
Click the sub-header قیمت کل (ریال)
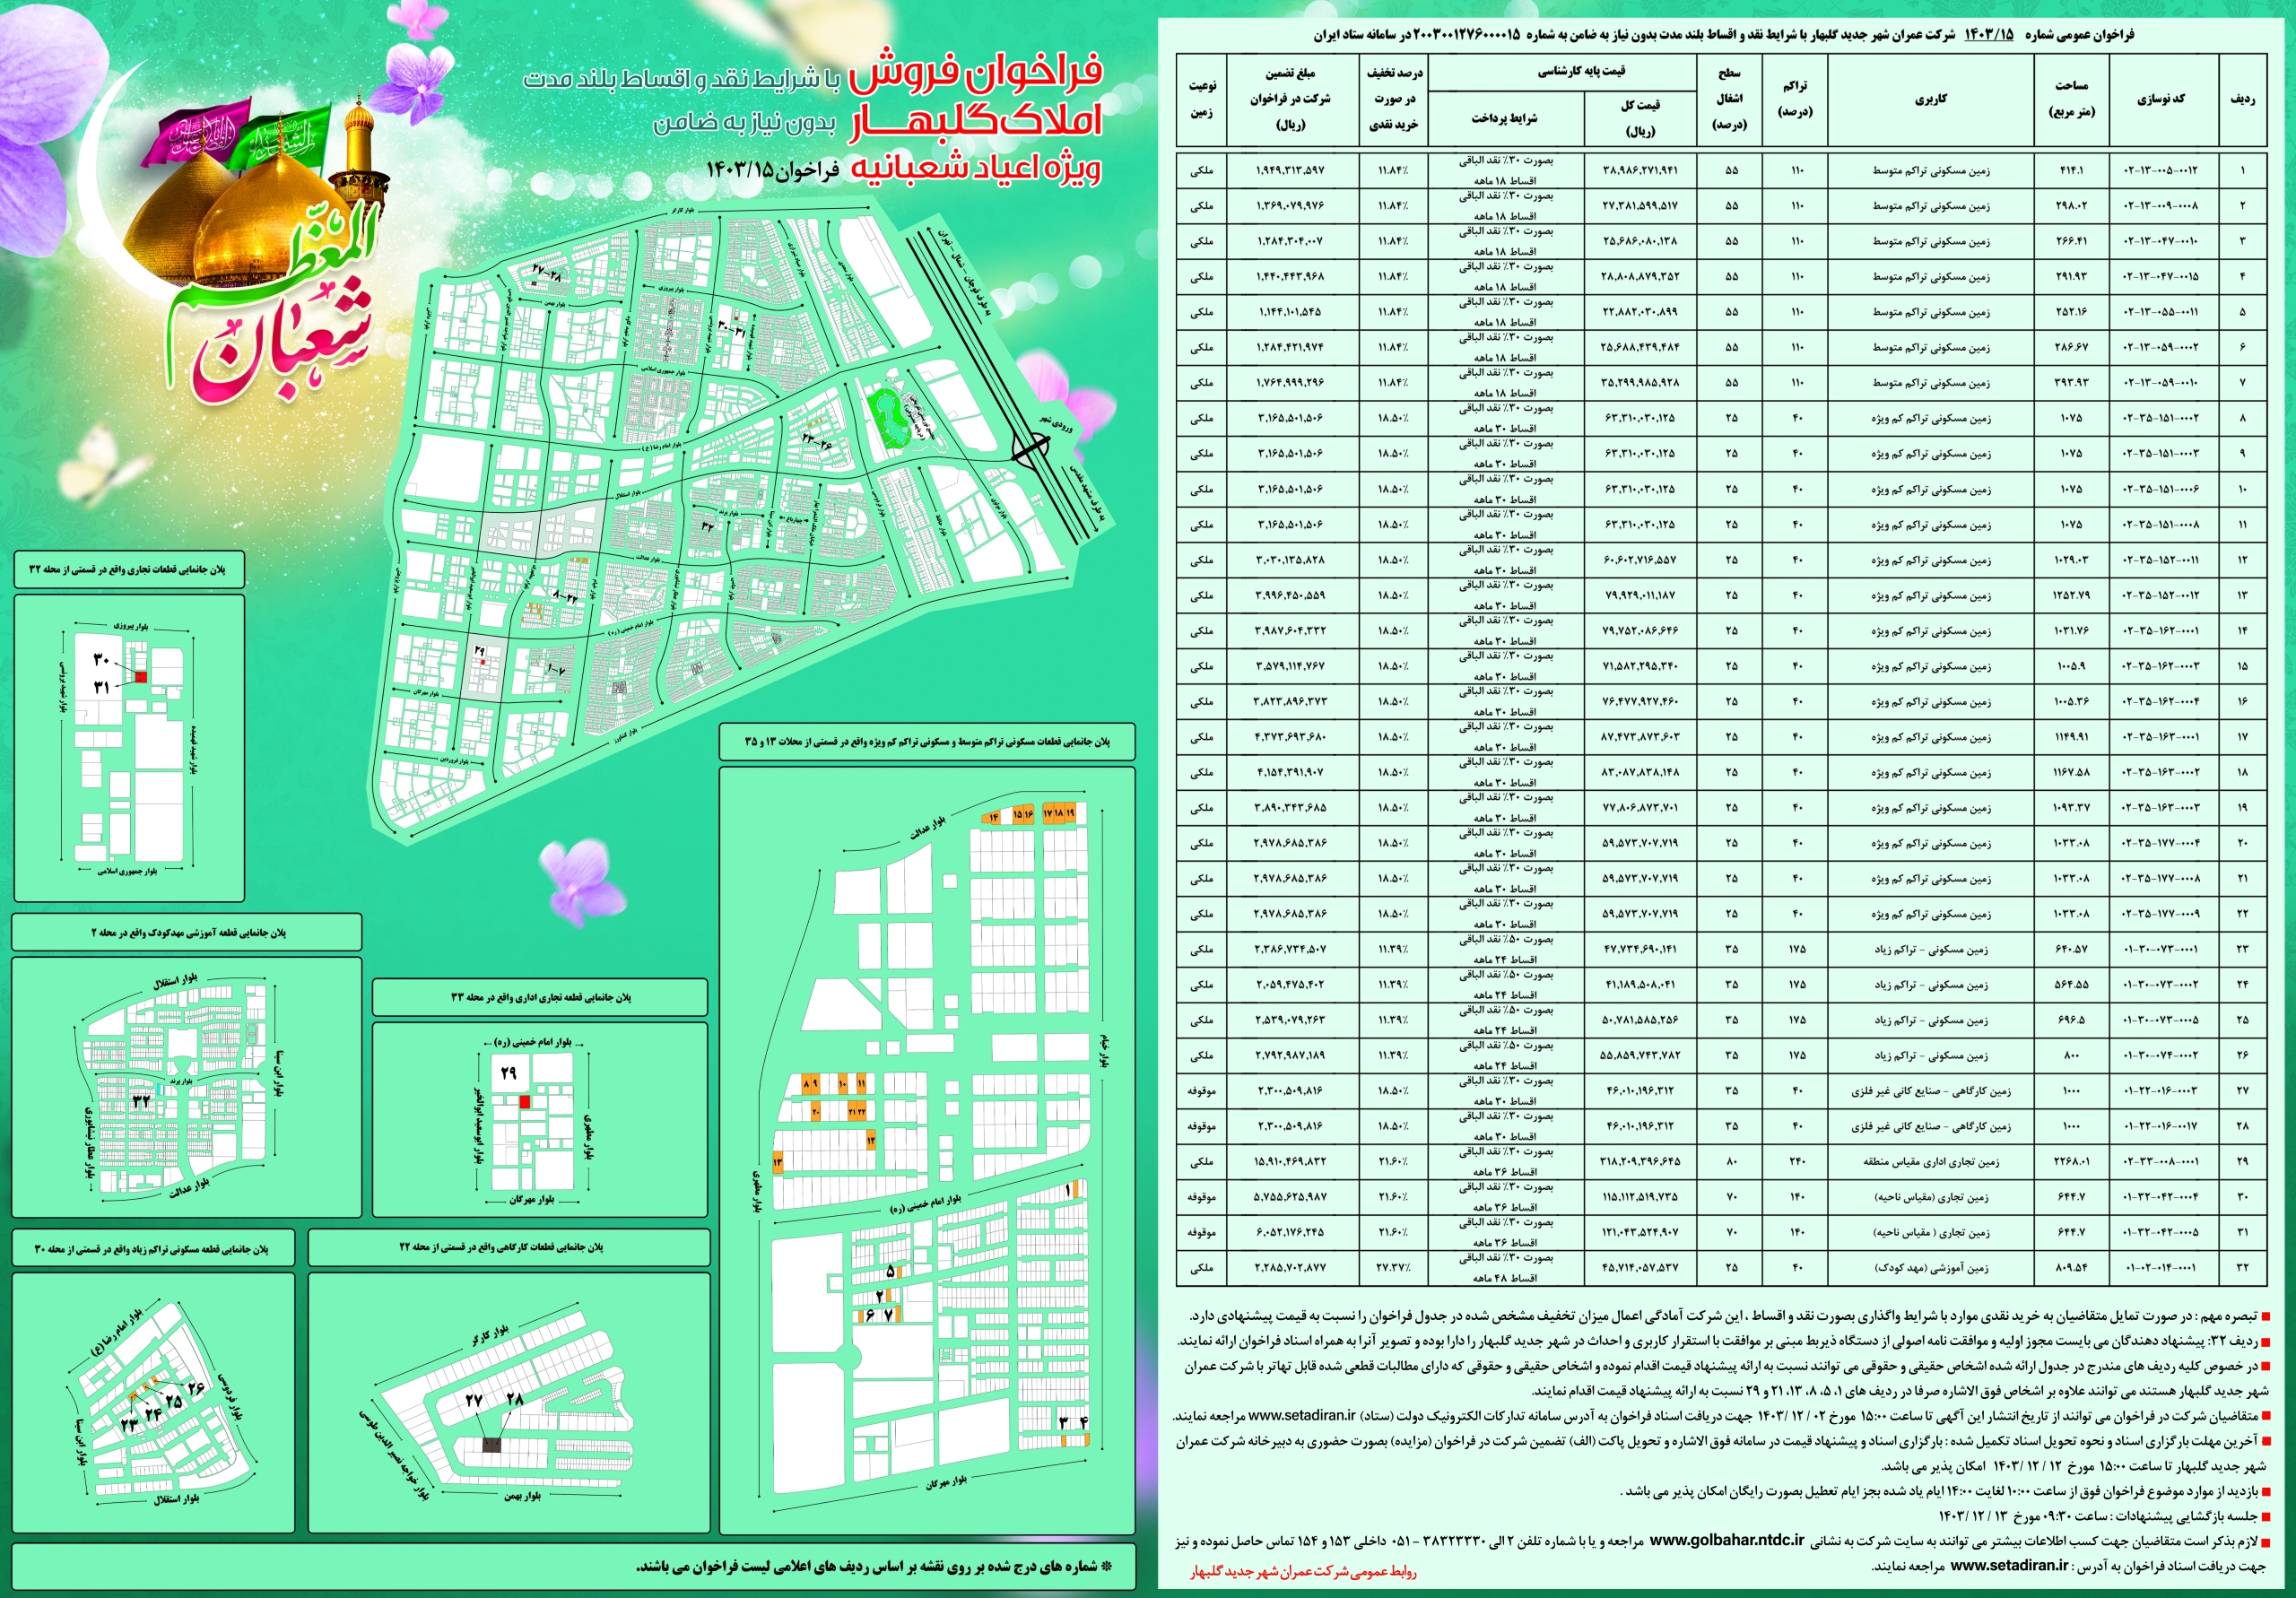[1640, 119]
